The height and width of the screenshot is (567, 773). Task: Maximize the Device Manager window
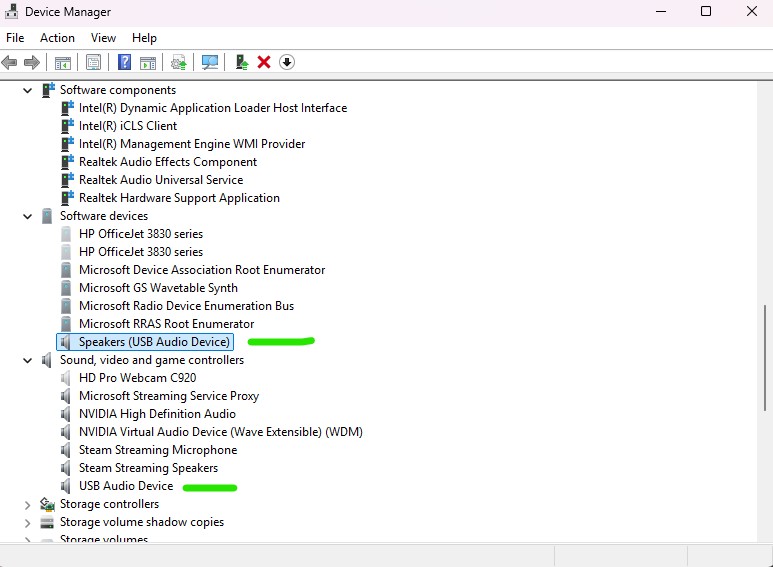click(706, 11)
